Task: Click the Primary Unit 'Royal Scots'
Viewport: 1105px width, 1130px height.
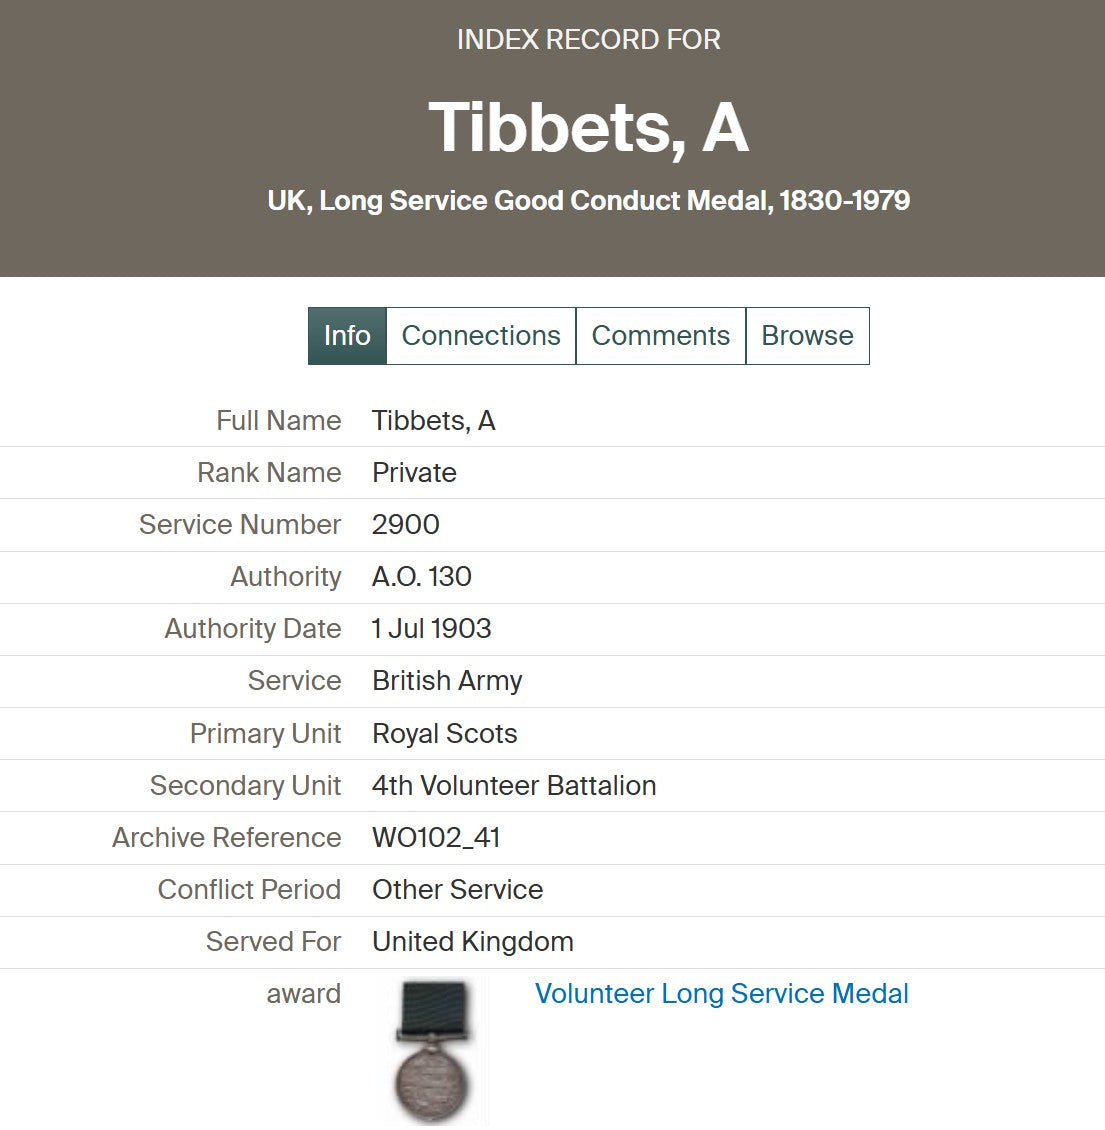Action: pos(445,734)
